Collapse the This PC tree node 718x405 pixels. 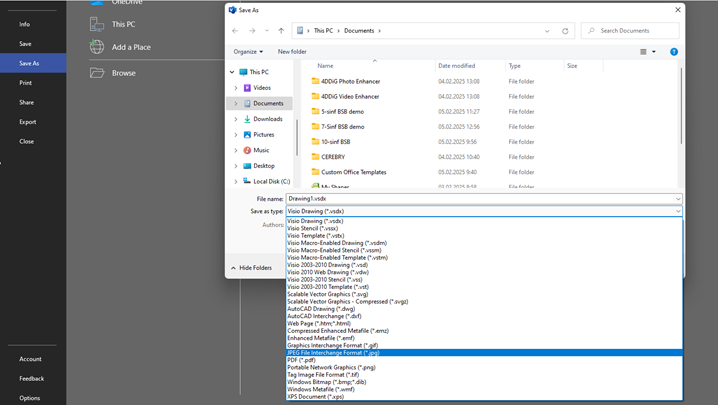click(232, 72)
